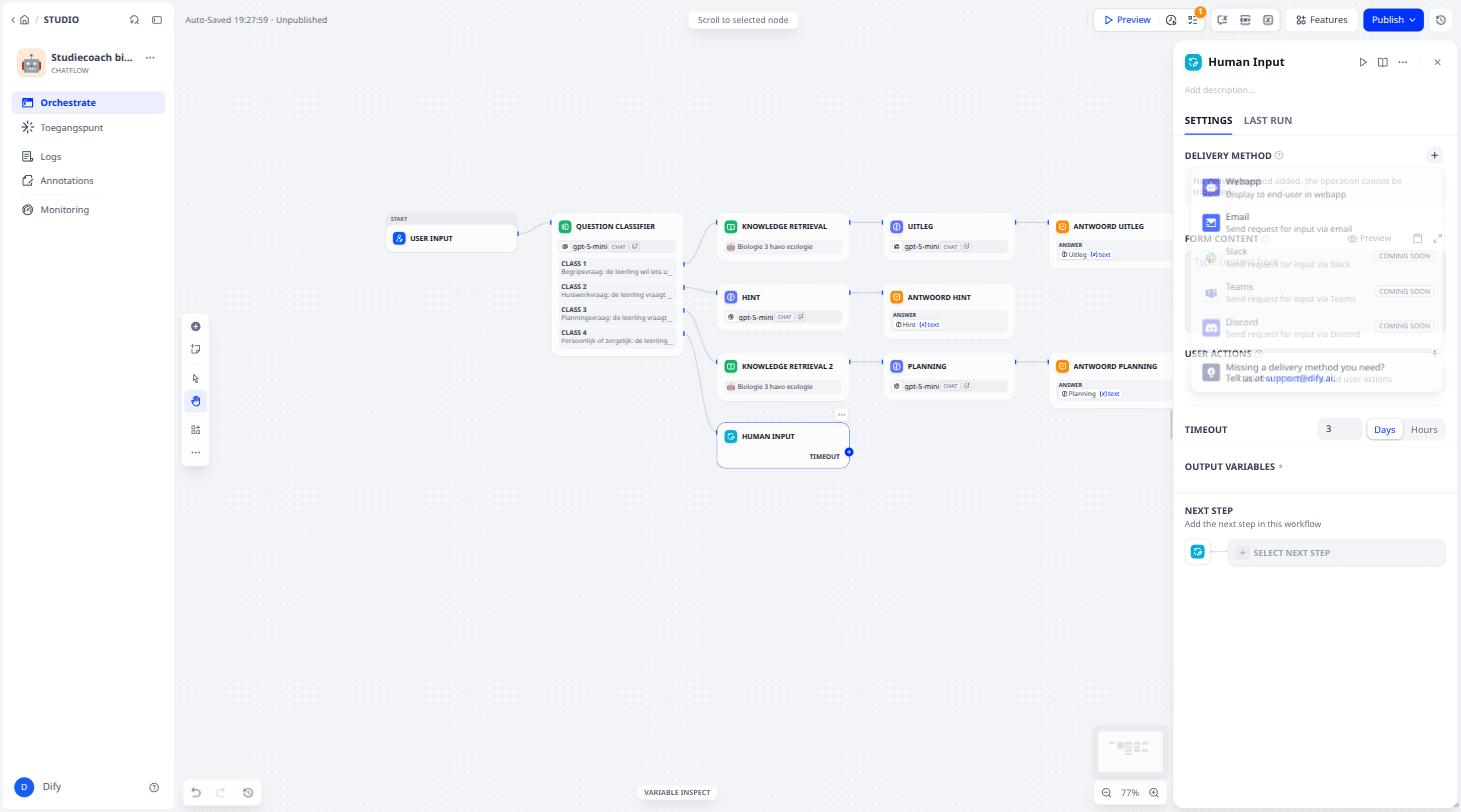Open help docs book icon in node panel
1461x812 pixels.
click(x=1383, y=62)
